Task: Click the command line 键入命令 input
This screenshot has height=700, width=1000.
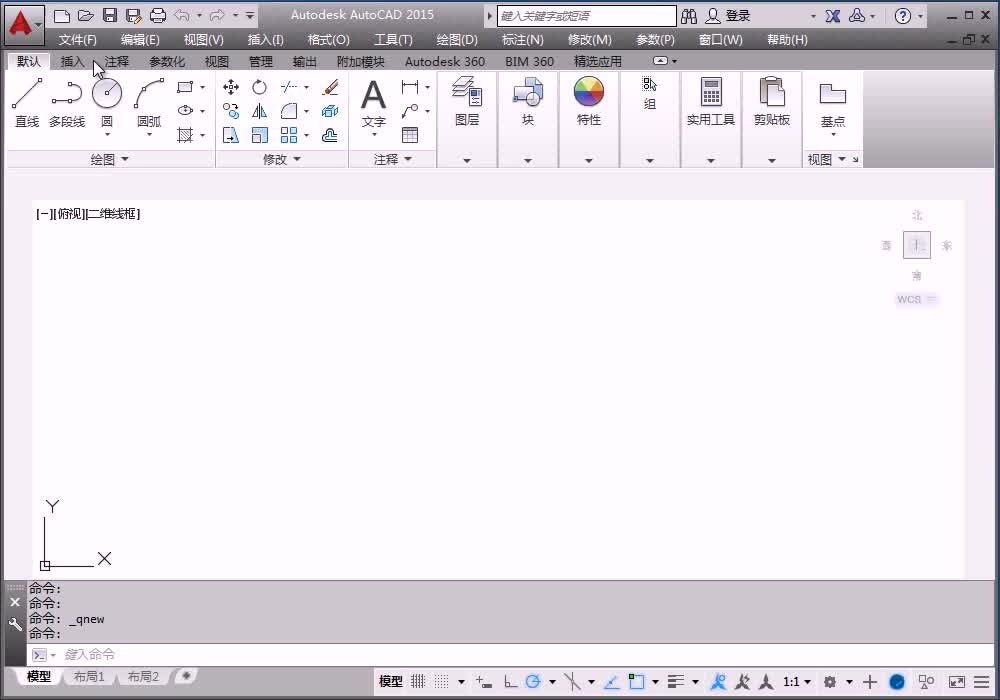Action: 510,654
